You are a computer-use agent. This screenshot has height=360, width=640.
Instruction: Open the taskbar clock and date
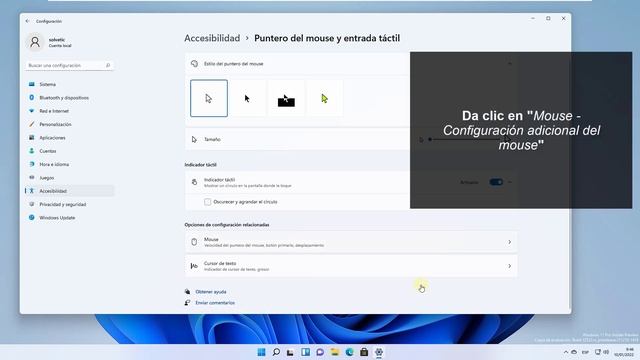point(624,352)
